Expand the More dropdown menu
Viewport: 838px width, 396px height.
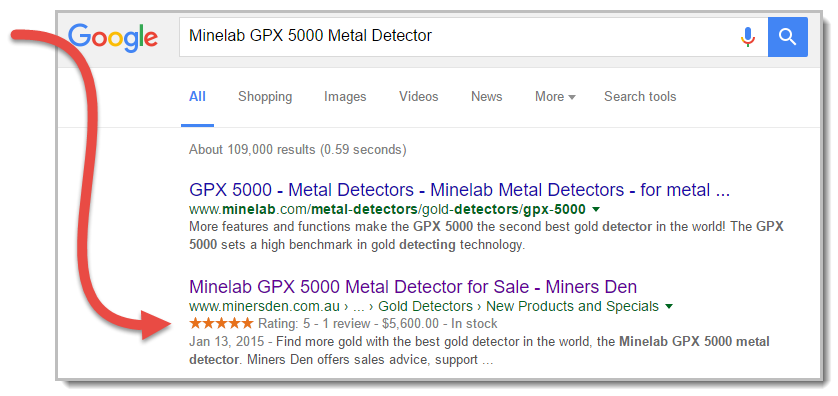coord(555,97)
